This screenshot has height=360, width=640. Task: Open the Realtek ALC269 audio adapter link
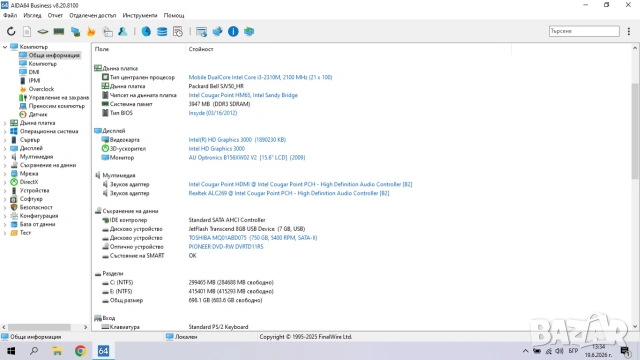click(289, 193)
